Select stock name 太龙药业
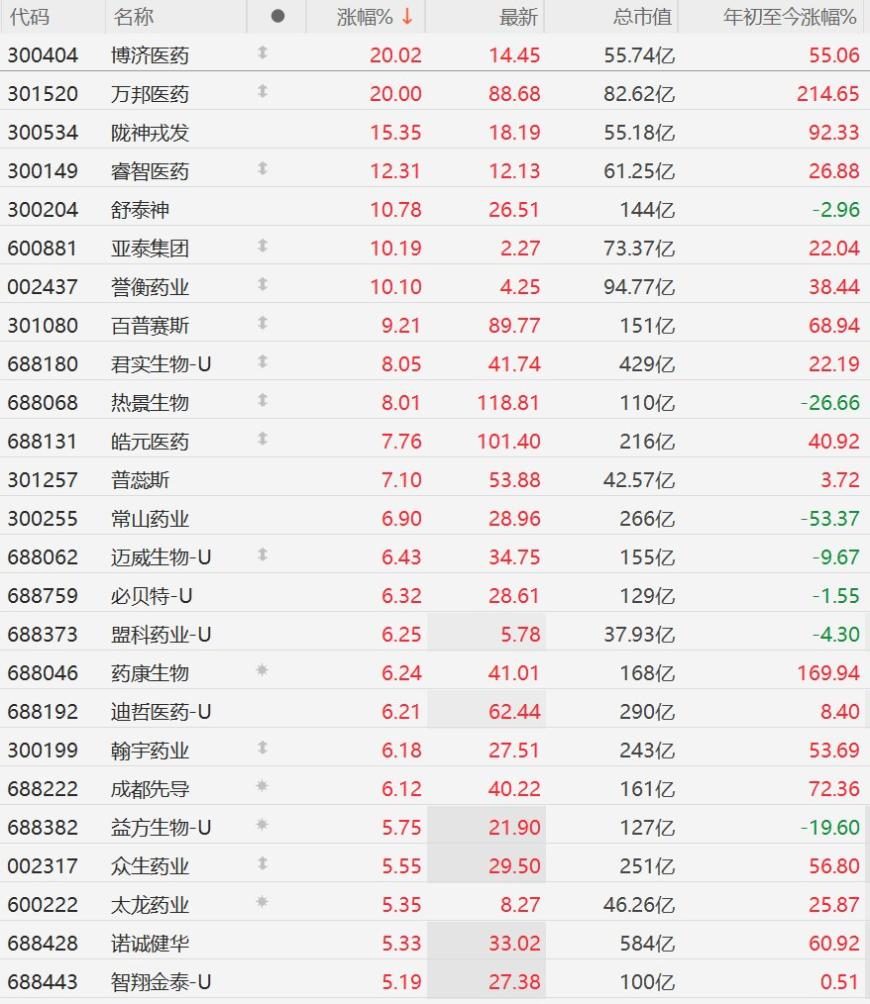Viewport: 870px width, 1004px height. pos(150,905)
